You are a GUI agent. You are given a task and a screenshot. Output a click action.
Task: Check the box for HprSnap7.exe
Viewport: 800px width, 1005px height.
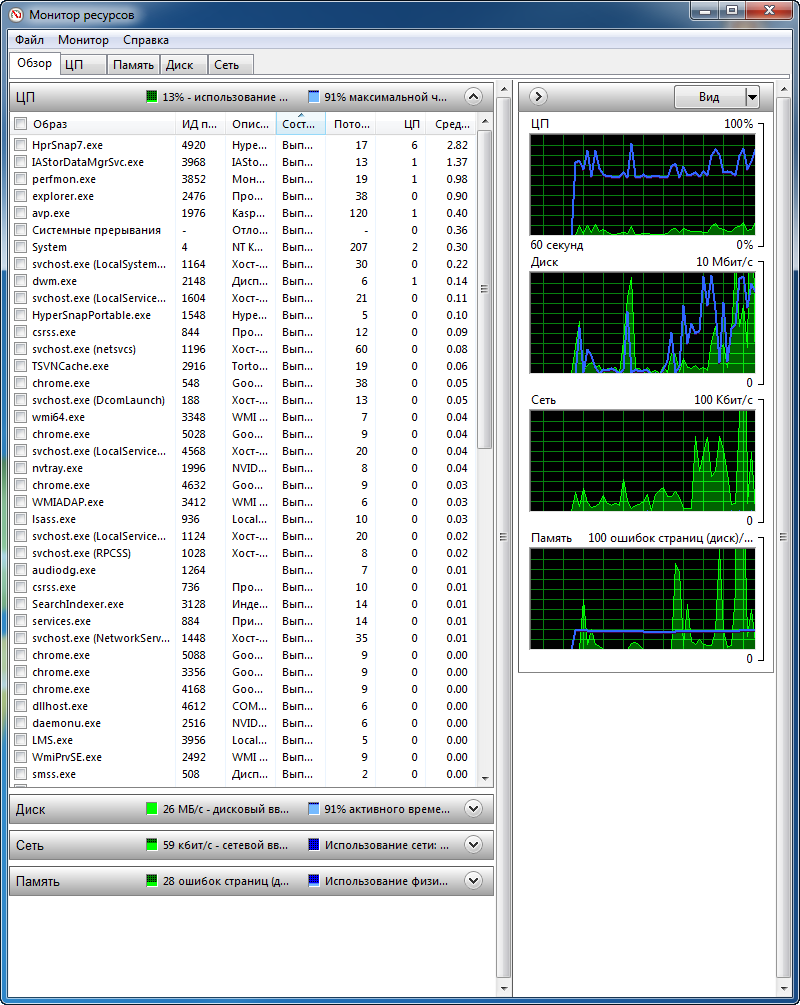[20, 145]
